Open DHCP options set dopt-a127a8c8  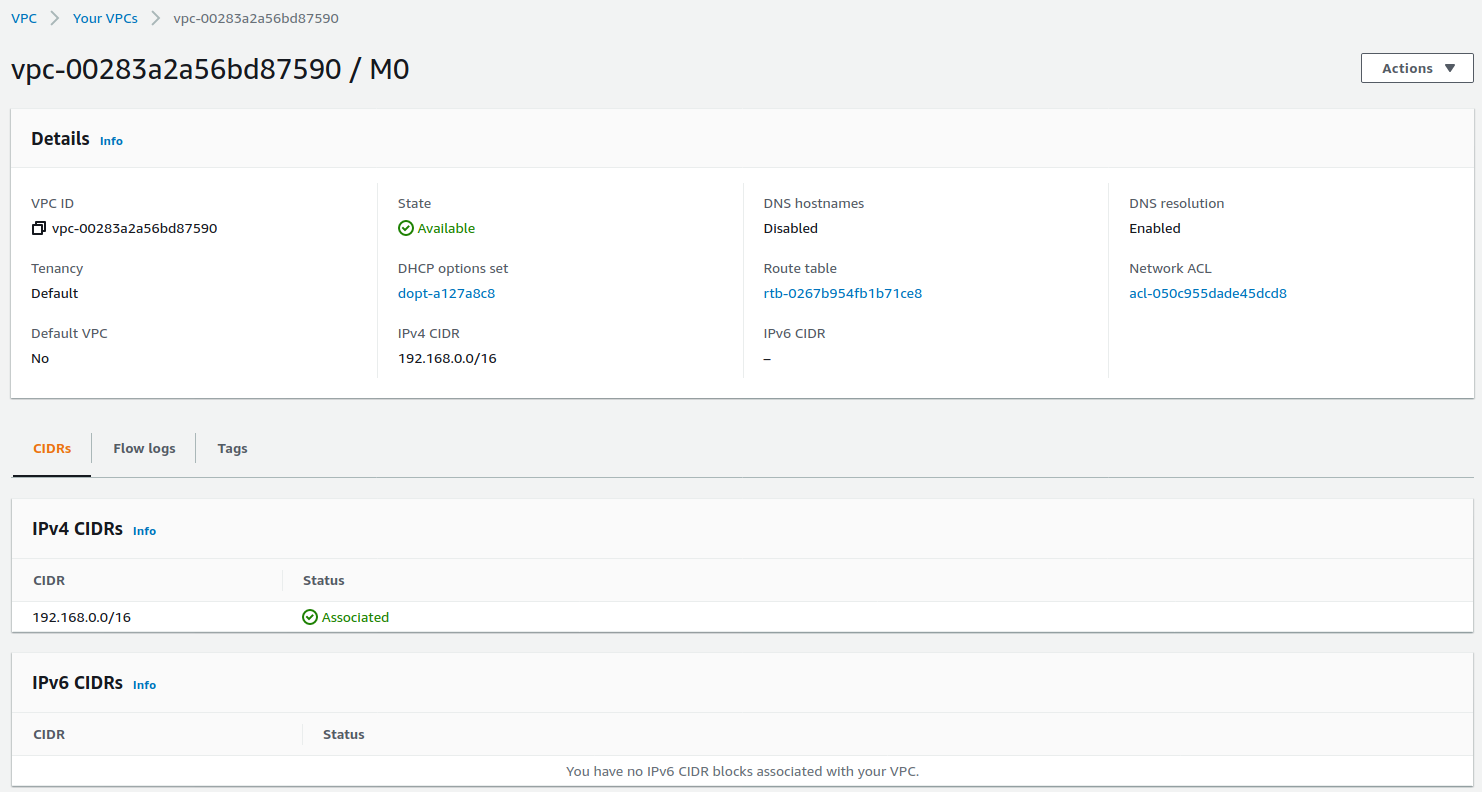tap(446, 293)
